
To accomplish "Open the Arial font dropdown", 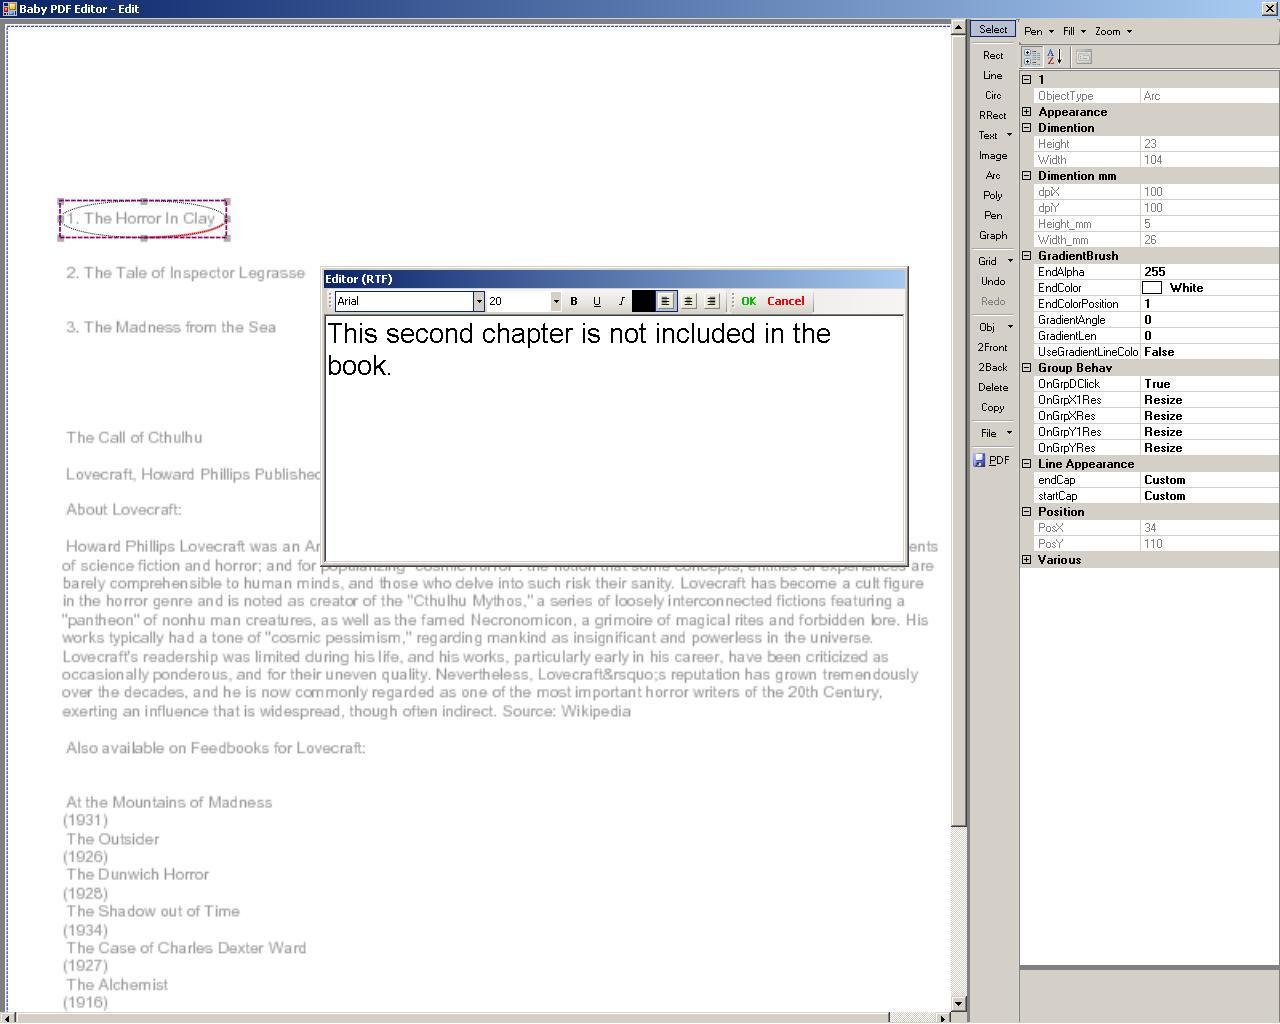I will [x=479, y=301].
